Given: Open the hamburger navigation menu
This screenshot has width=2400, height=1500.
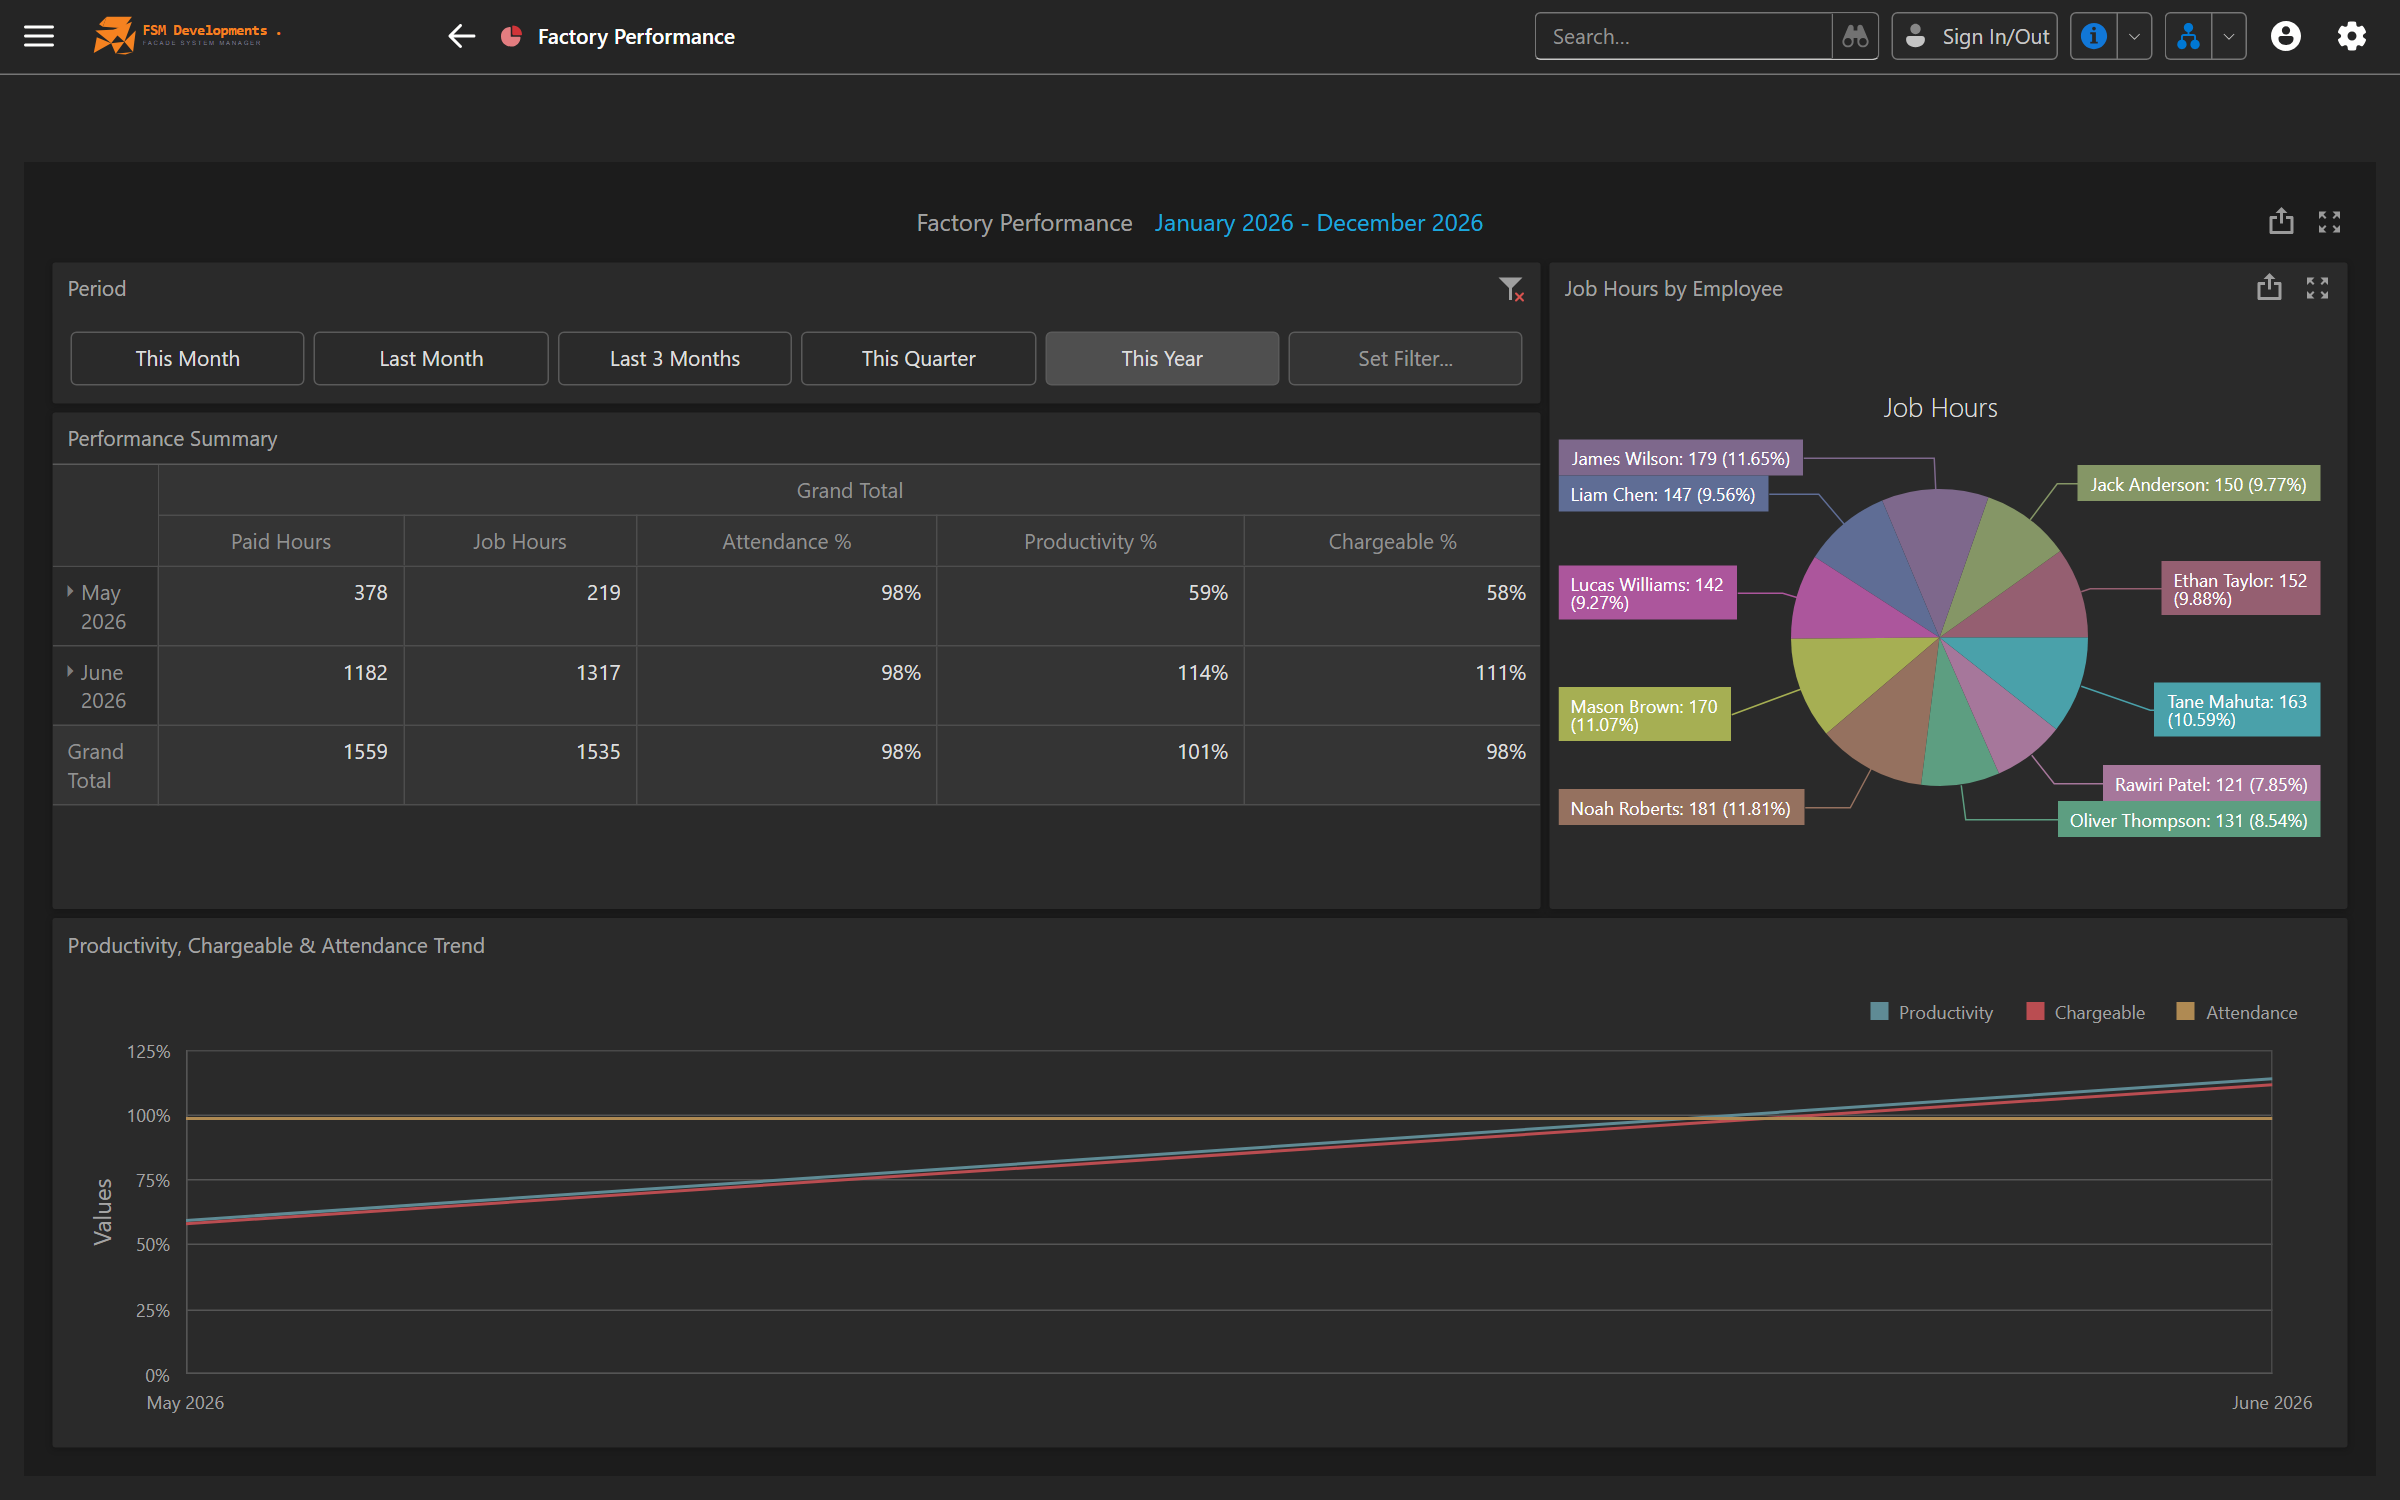Looking at the screenshot, I should (39, 37).
